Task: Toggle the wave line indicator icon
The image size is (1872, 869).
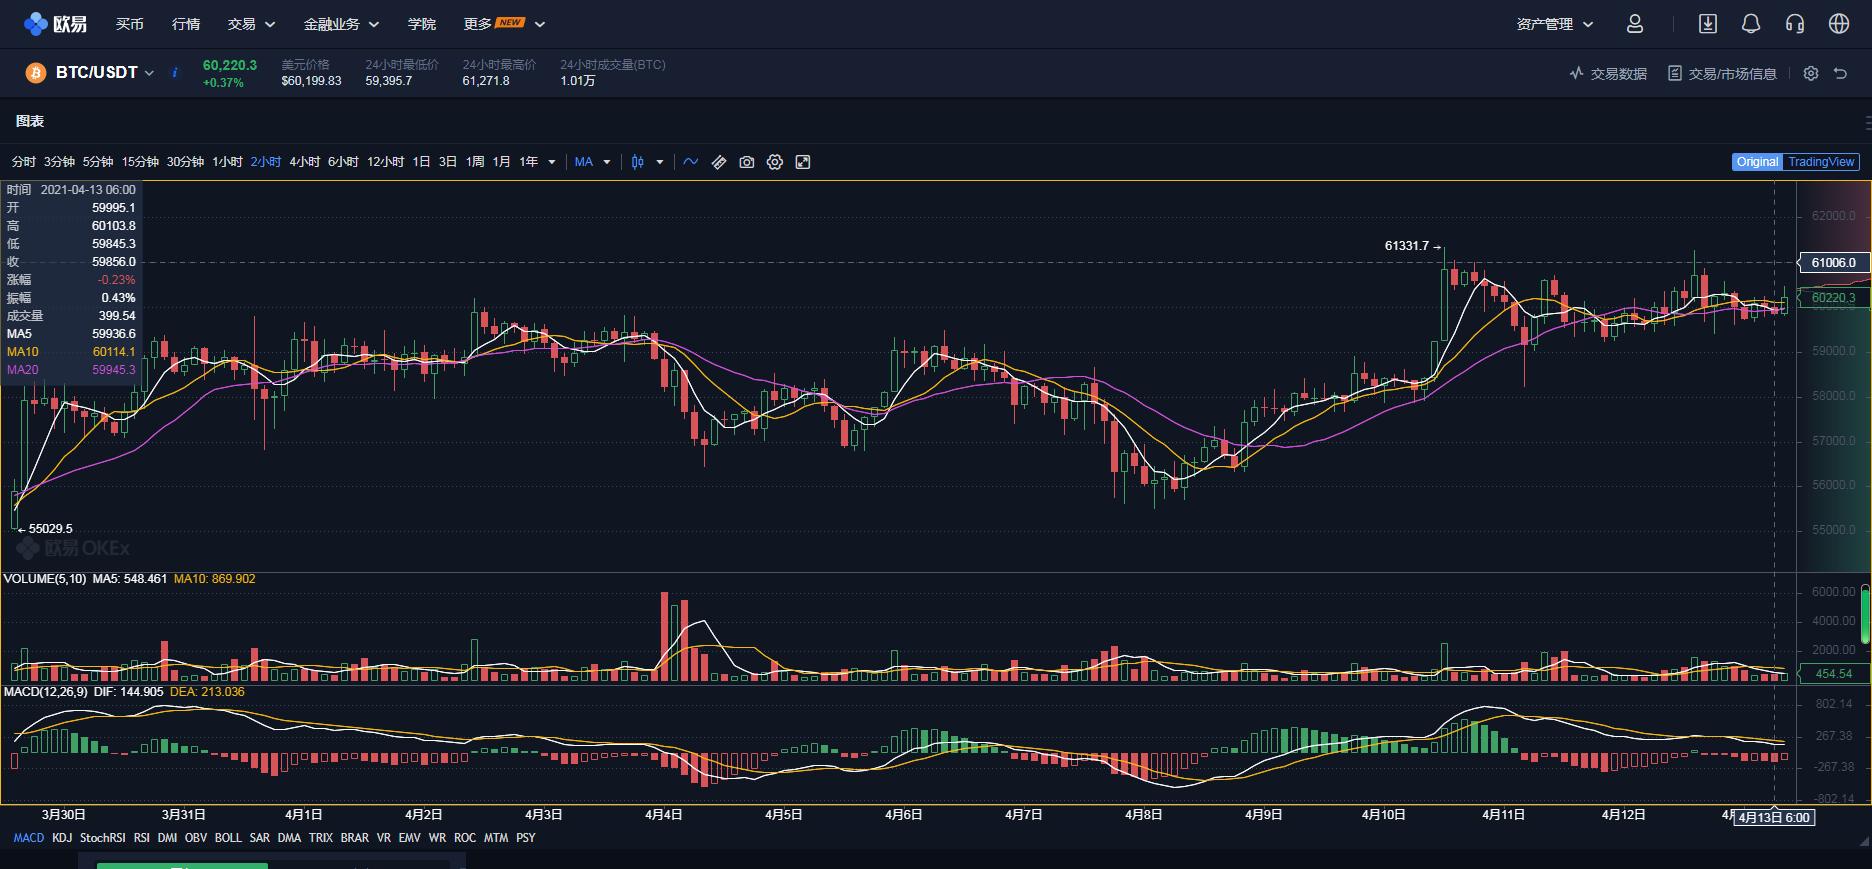Action: point(690,162)
